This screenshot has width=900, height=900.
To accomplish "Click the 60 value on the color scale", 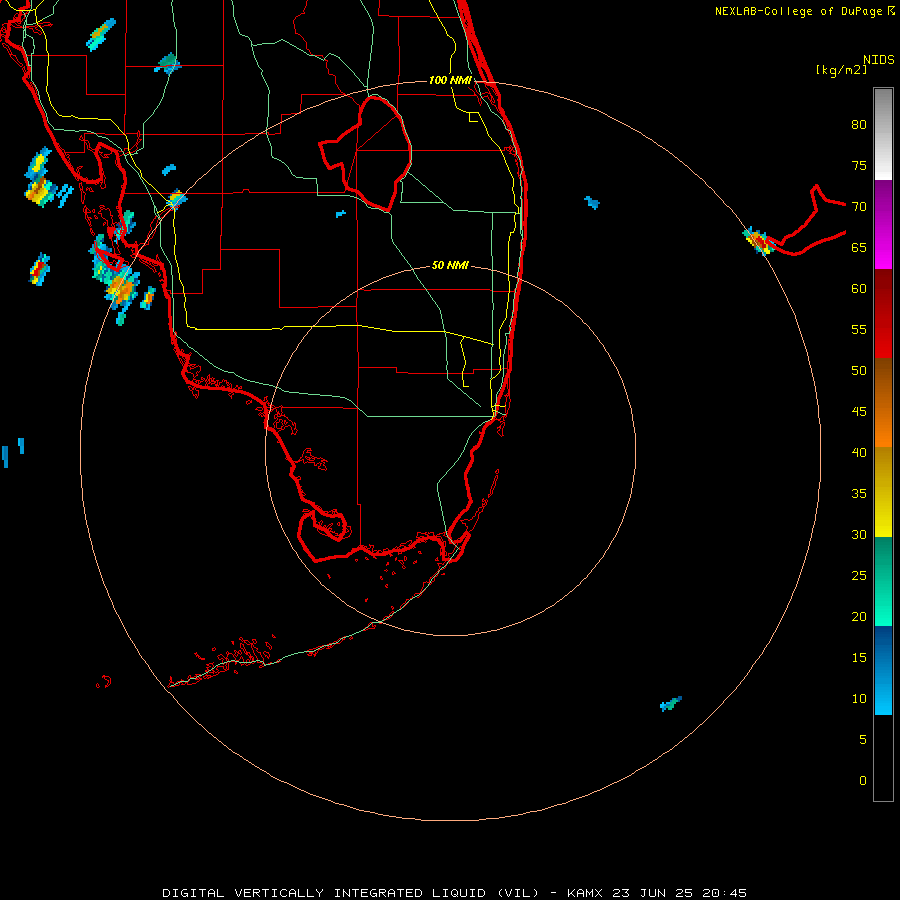I will pyautogui.click(x=859, y=289).
